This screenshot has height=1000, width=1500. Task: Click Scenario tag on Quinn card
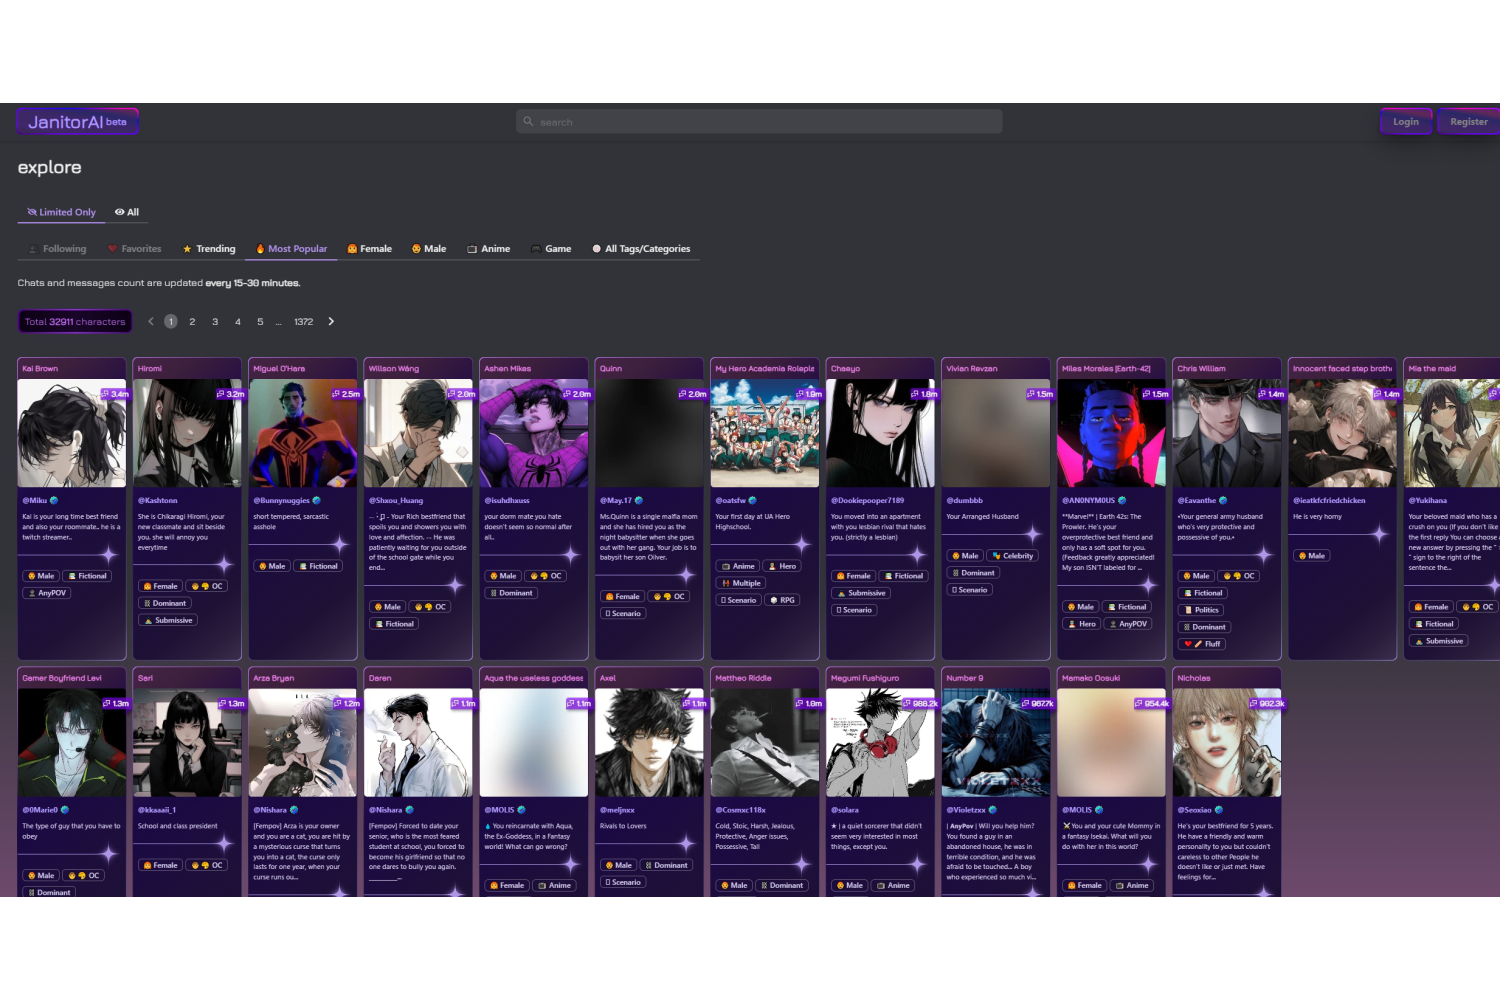pyautogui.click(x=623, y=614)
